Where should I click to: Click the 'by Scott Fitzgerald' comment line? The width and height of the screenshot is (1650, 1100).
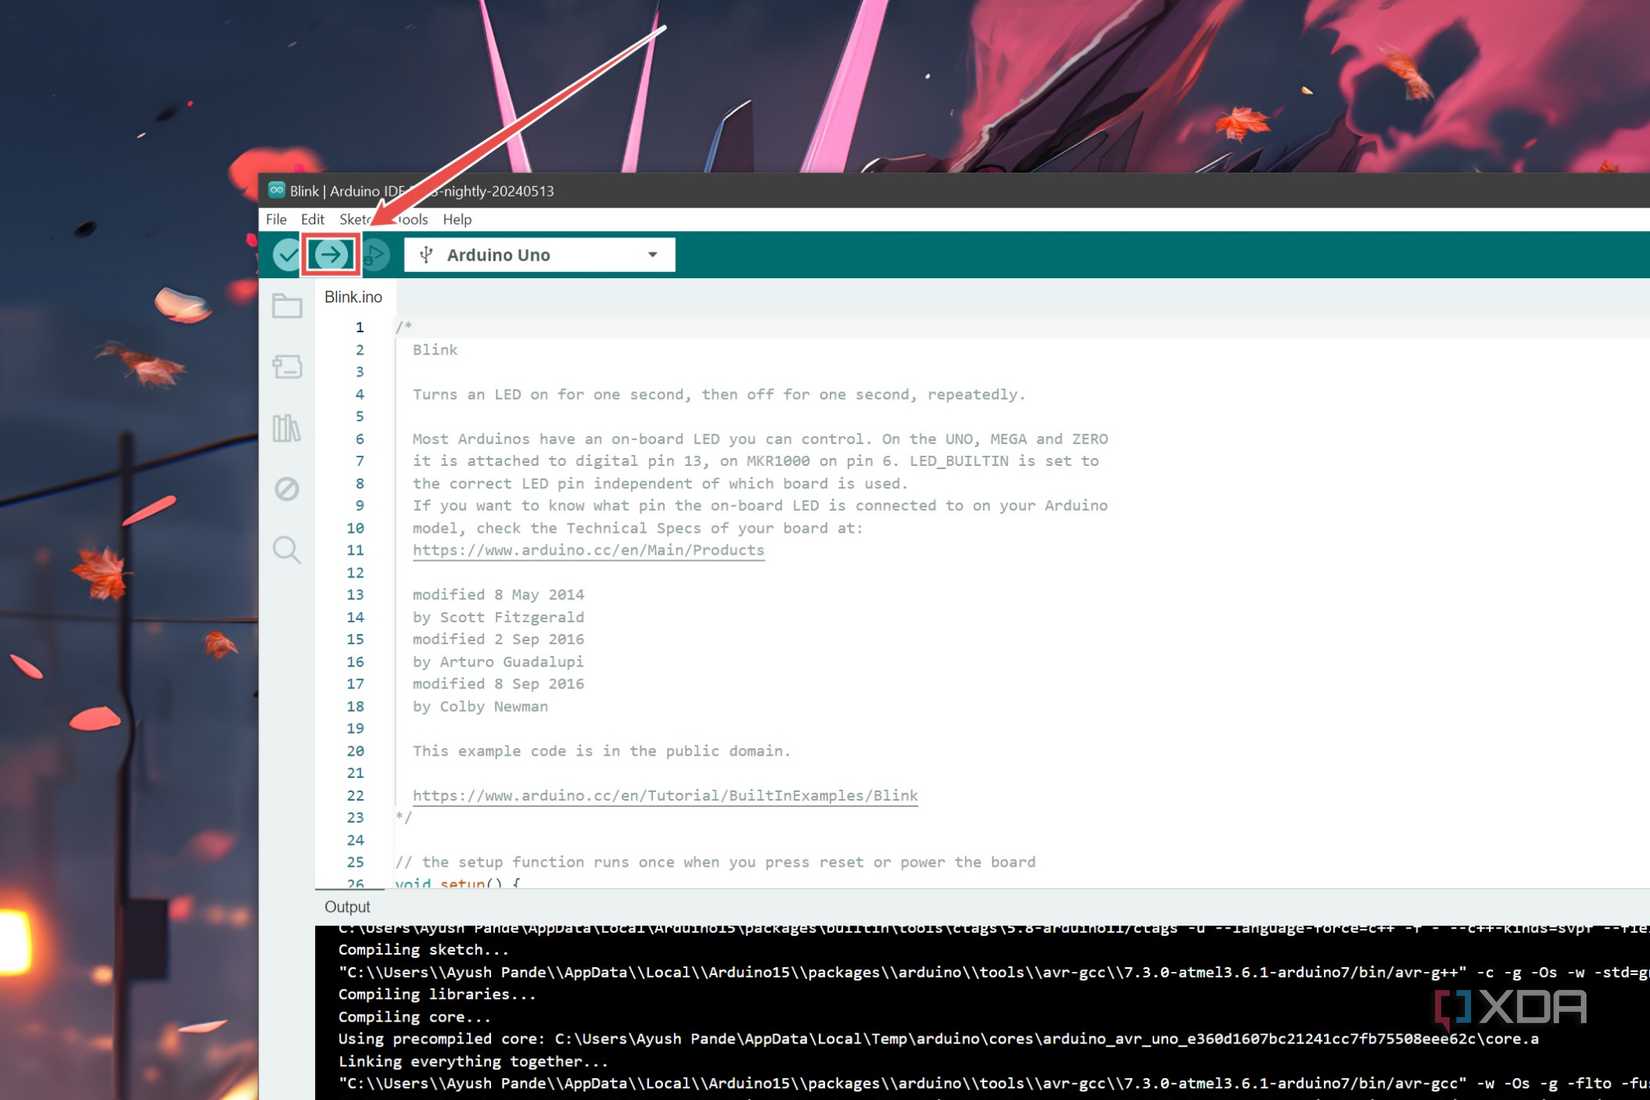coord(498,617)
